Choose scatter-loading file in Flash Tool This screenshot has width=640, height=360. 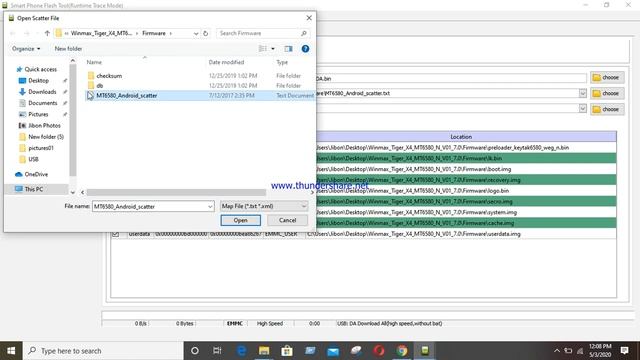point(607,93)
